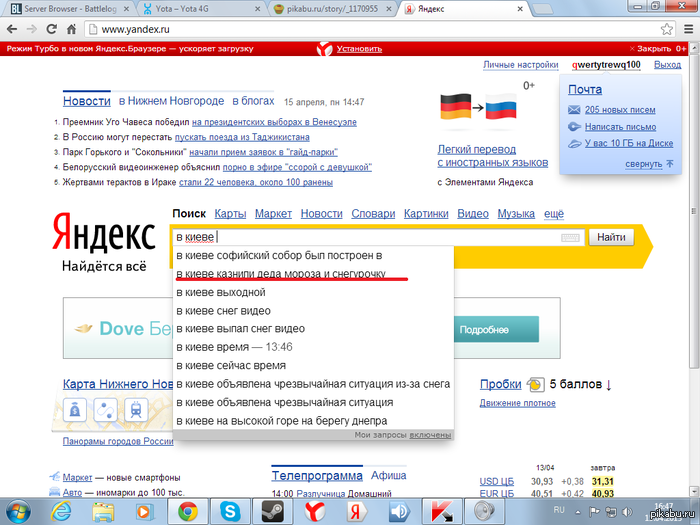This screenshot has width=700, height=525.
Task: Click the 'Установить' link in Turbo bar
Action: click(358, 48)
